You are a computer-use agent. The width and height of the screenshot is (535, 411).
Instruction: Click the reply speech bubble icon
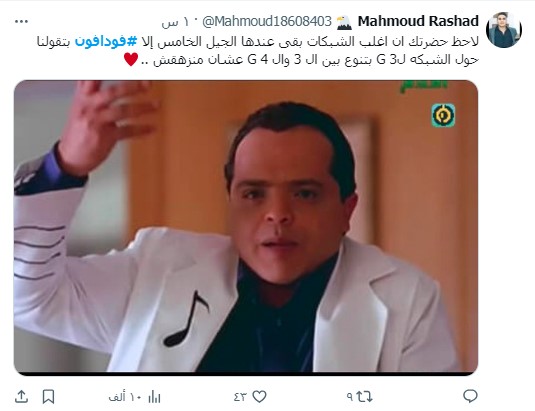tap(470, 396)
